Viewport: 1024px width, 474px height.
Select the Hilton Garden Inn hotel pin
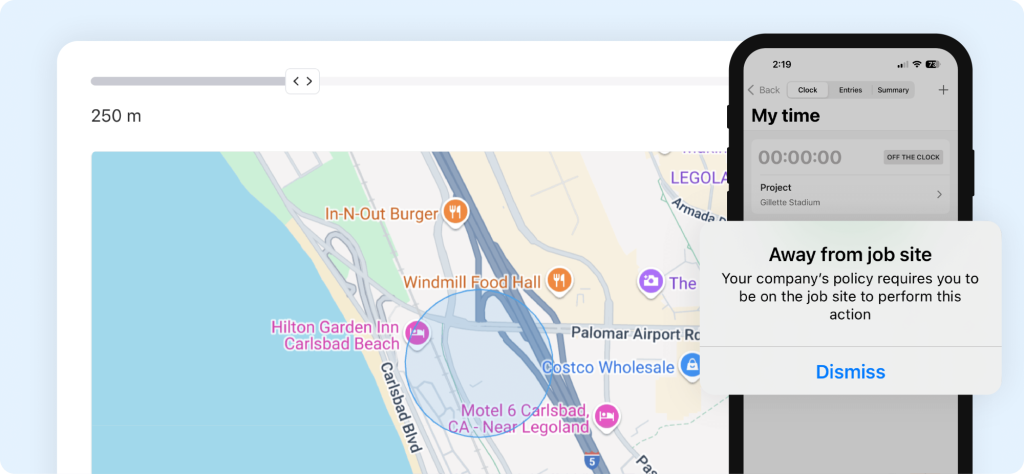[x=418, y=333]
